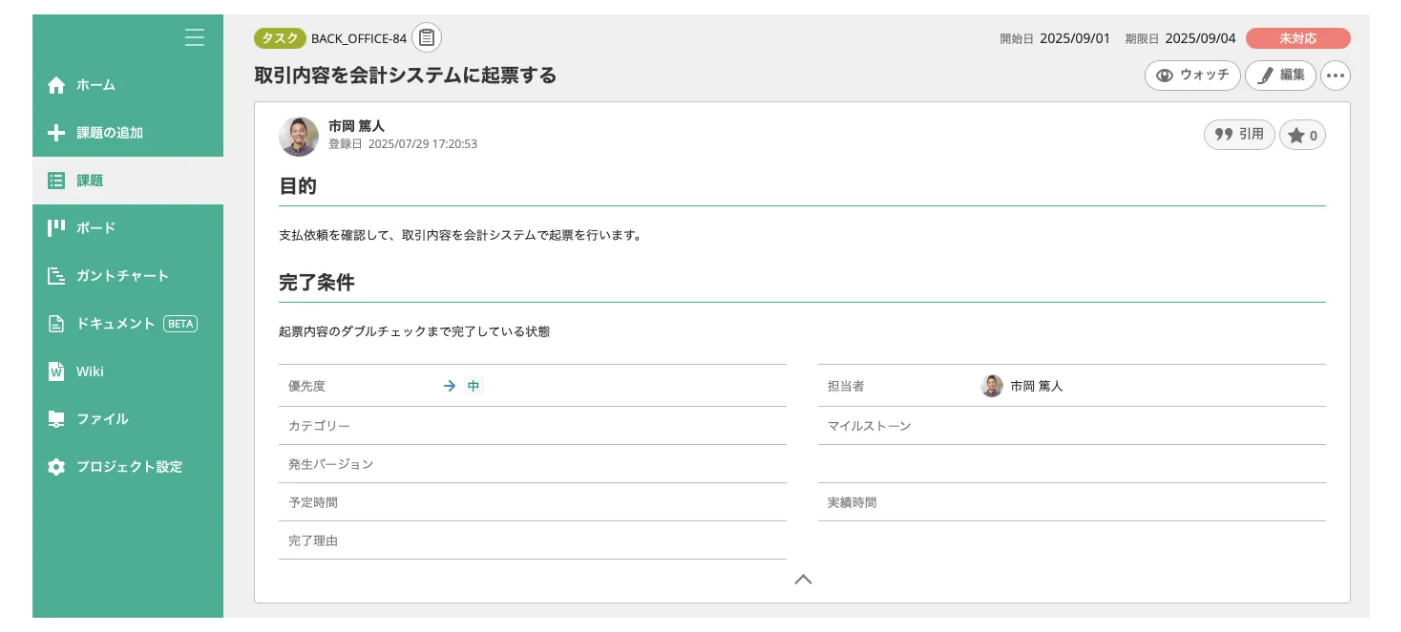Click registration date 2025/07/29 17:20:53

[x=423, y=144]
